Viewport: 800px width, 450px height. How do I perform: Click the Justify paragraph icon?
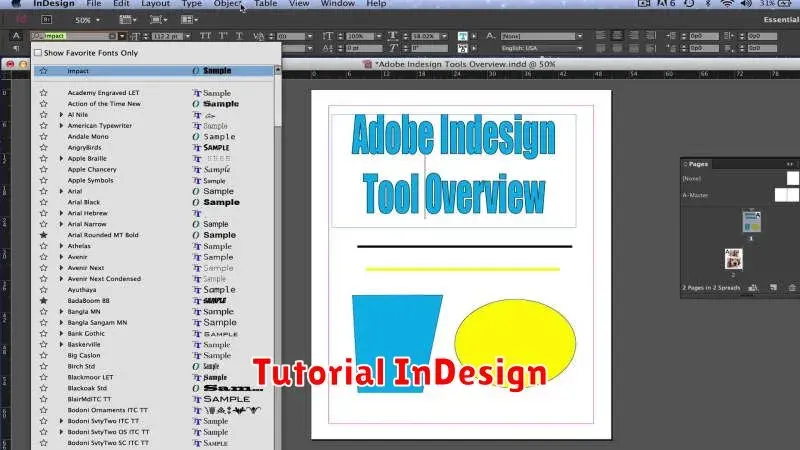(x=651, y=36)
